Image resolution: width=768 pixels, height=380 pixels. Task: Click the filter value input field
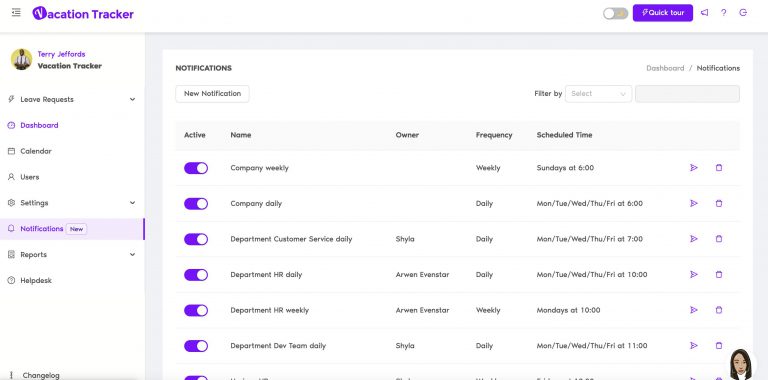pyautogui.click(x=687, y=94)
